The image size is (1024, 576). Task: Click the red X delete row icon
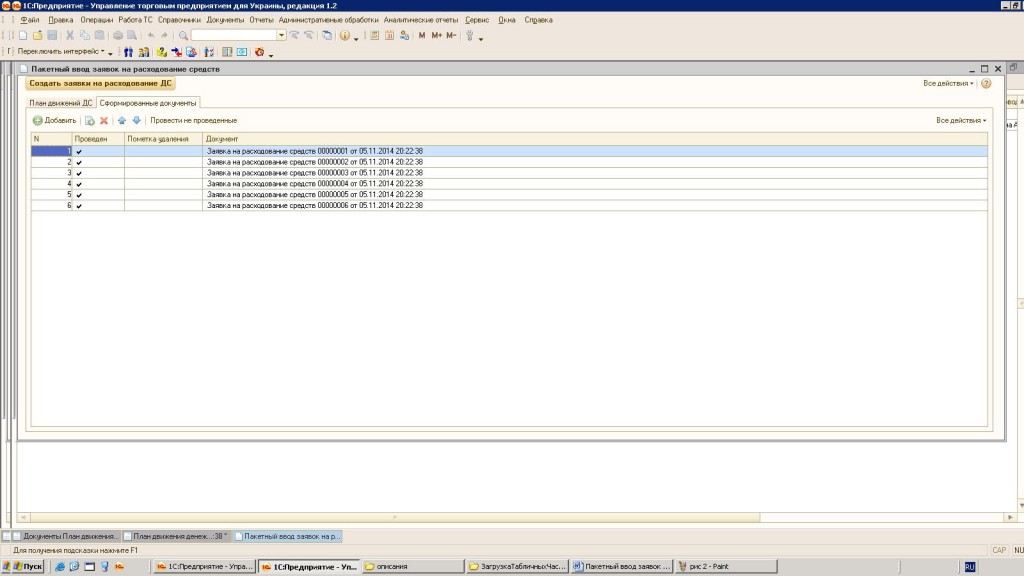coord(104,120)
